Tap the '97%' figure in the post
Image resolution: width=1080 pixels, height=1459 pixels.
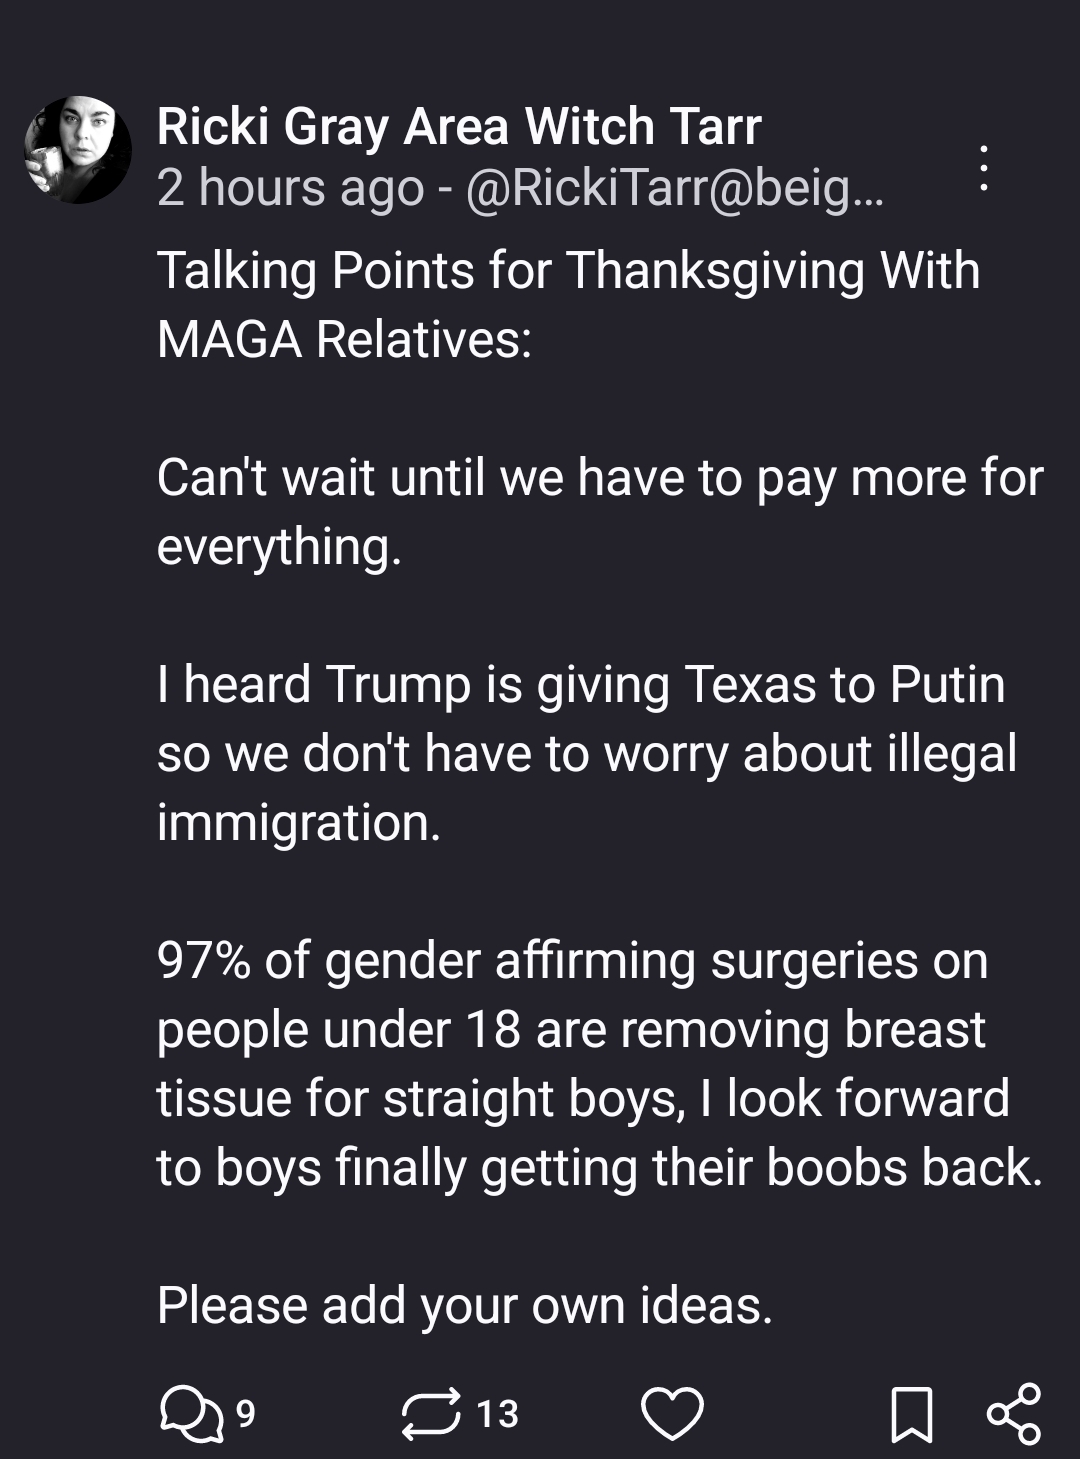(204, 961)
